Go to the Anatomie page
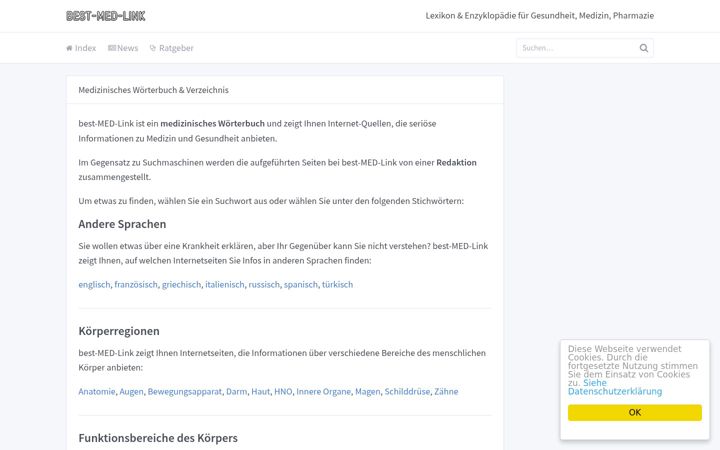The width and height of the screenshot is (720, 450). tap(97, 391)
